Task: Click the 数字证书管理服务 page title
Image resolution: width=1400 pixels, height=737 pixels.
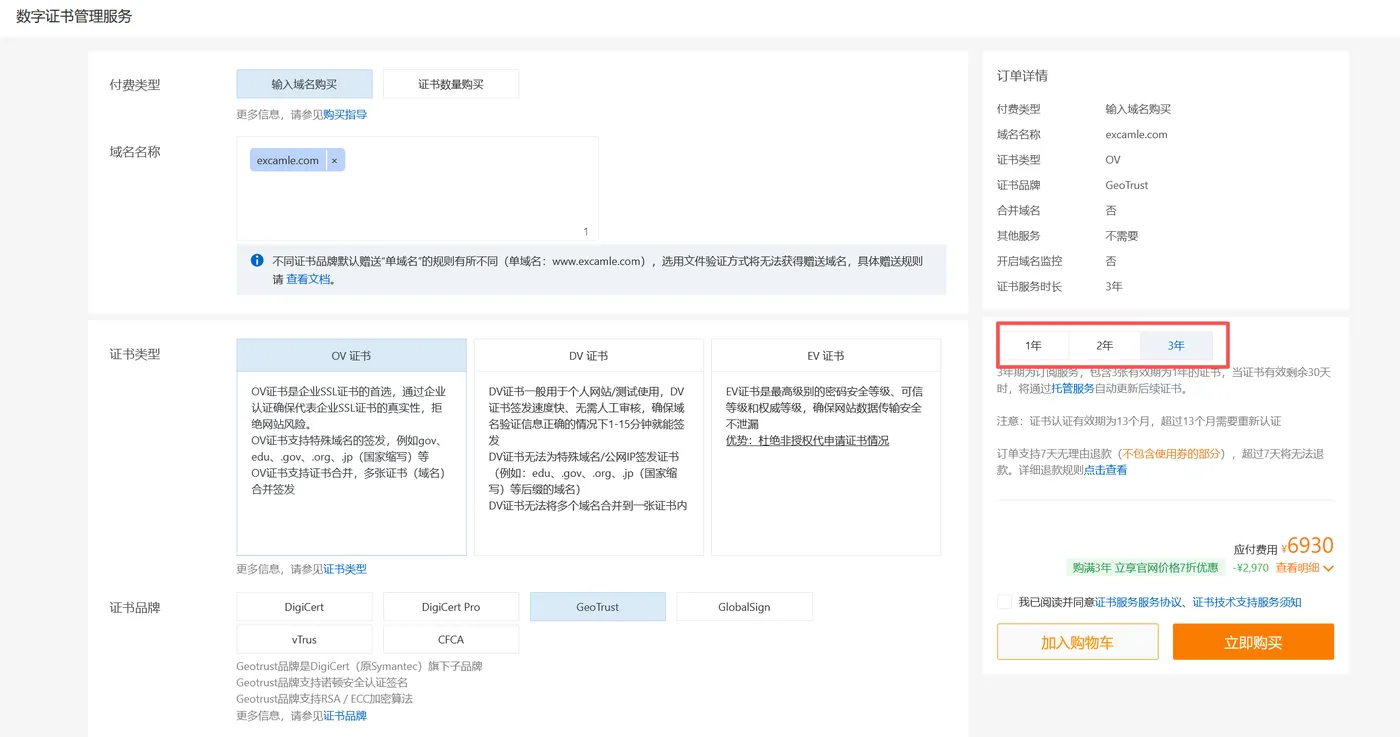Action: (74, 16)
